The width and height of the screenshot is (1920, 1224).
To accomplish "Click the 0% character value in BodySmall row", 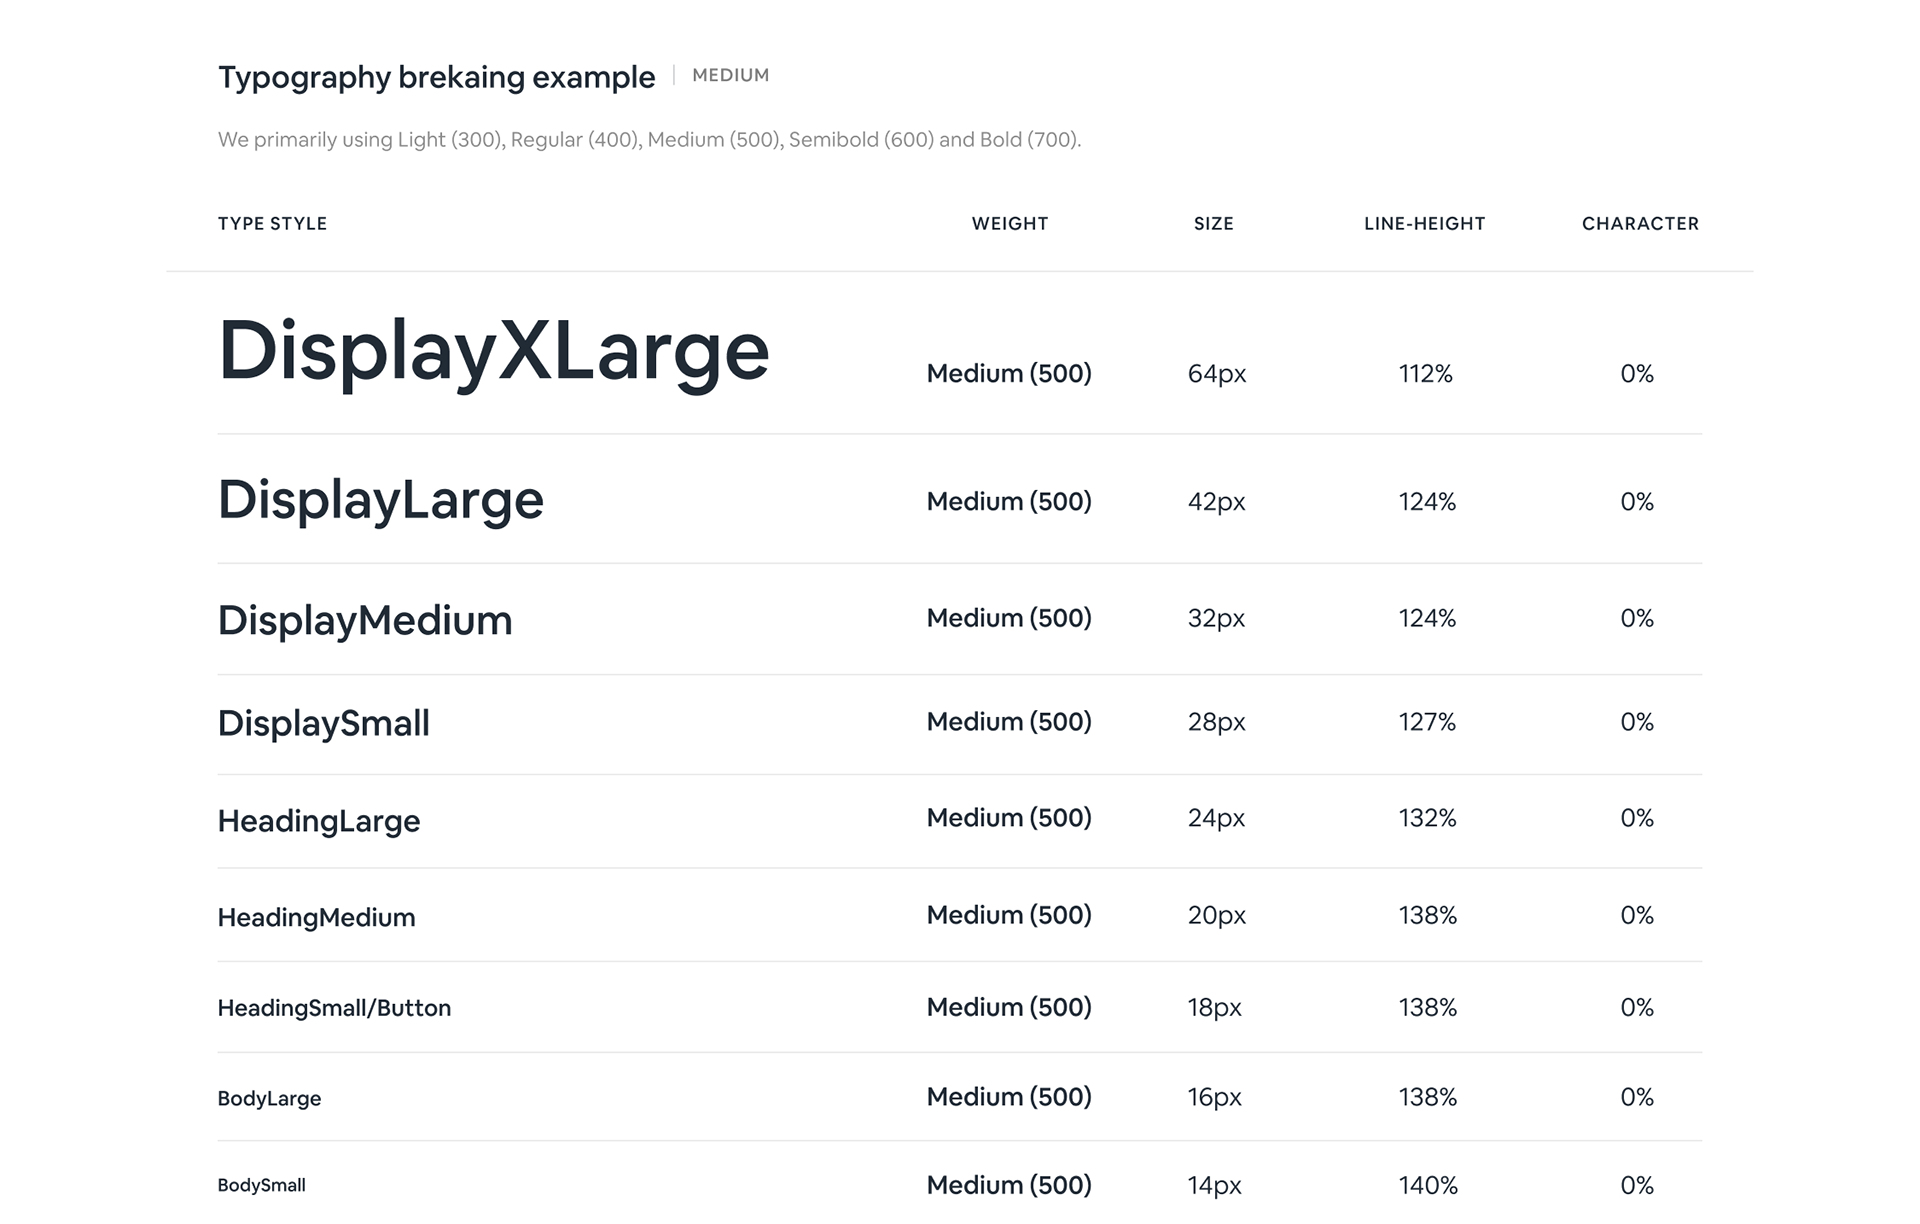I will pos(1637,1185).
